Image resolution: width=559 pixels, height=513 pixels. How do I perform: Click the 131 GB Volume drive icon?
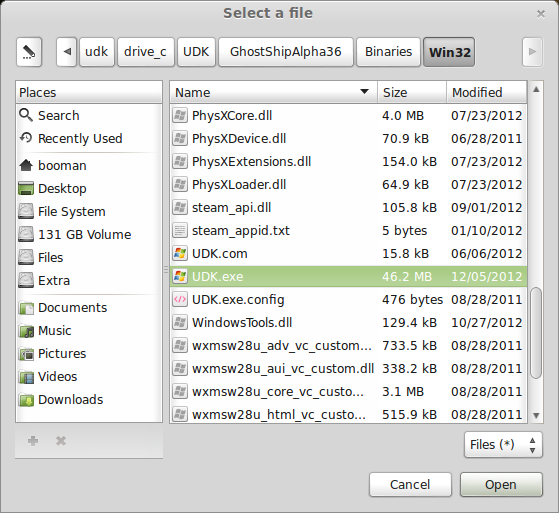coord(26,234)
